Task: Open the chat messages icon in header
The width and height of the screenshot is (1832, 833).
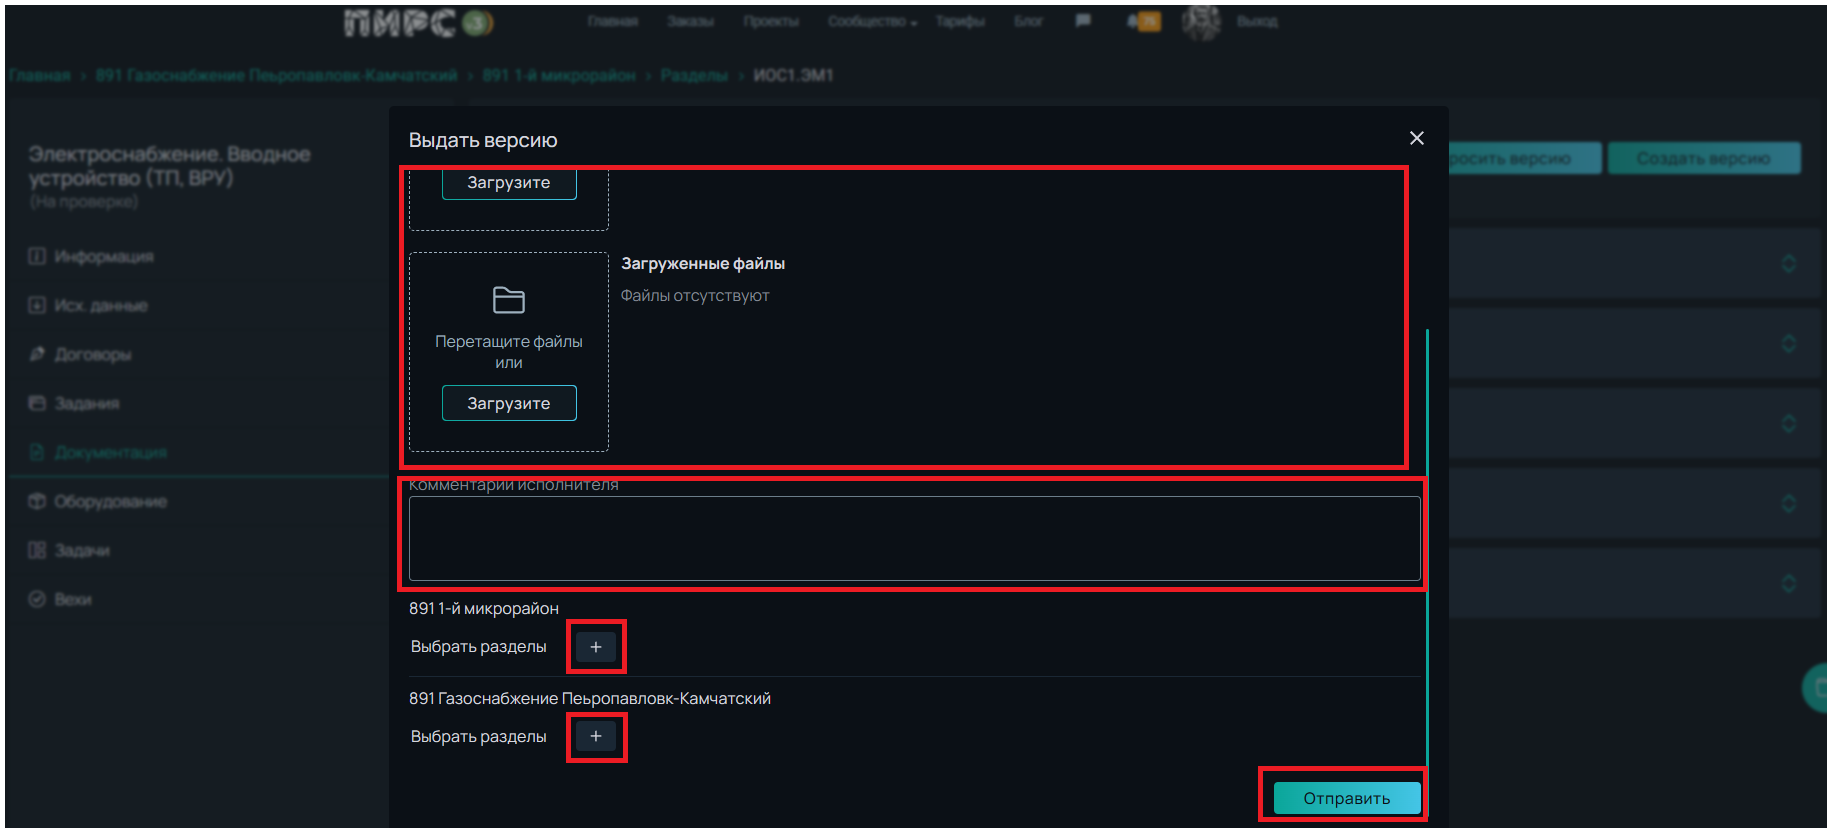Action: click(x=1083, y=21)
